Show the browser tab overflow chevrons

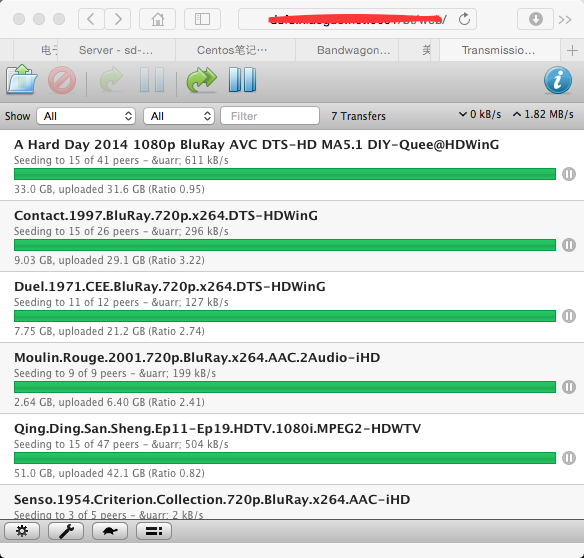point(565,19)
